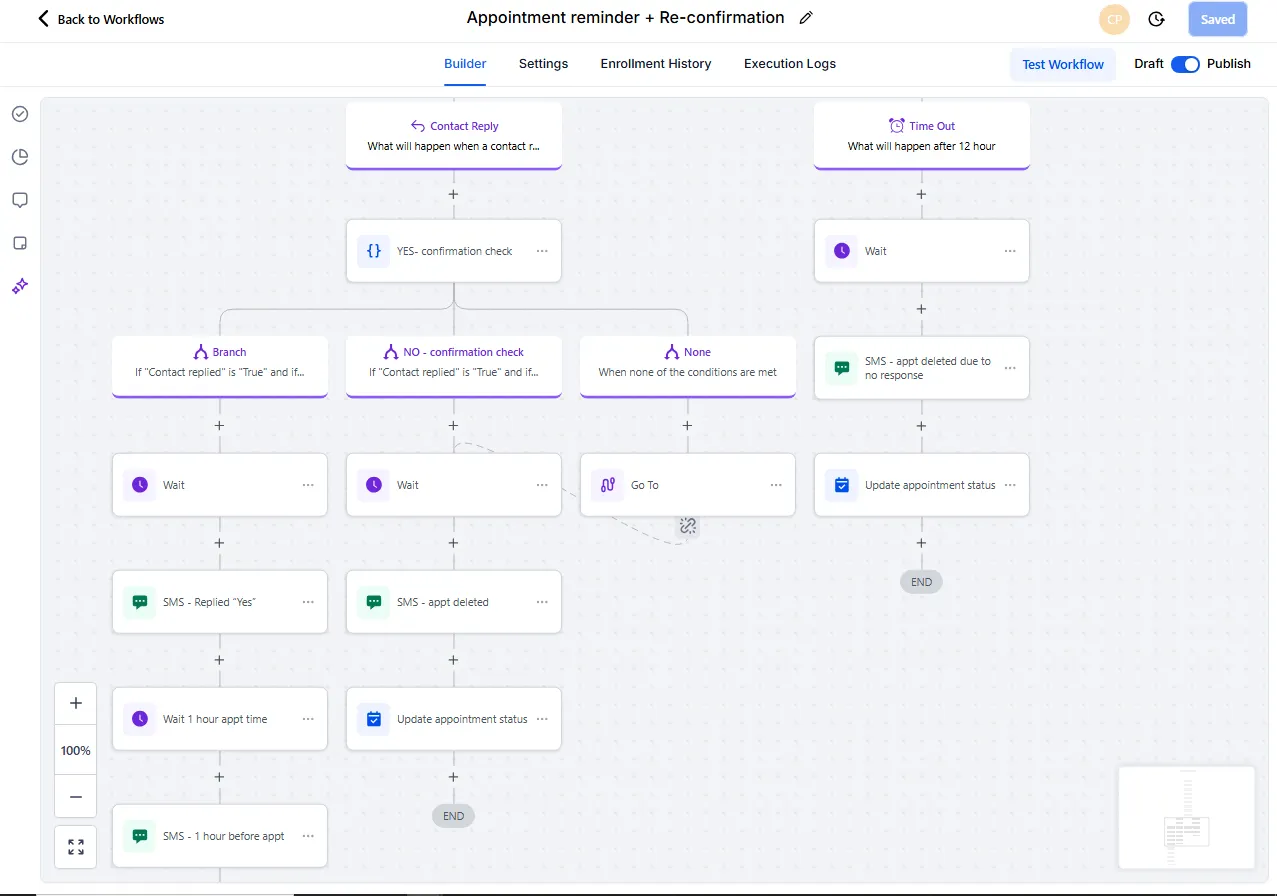The width and height of the screenshot is (1277, 896).
Task: Go Back to Workflows
Action: [x=100, y=19]
